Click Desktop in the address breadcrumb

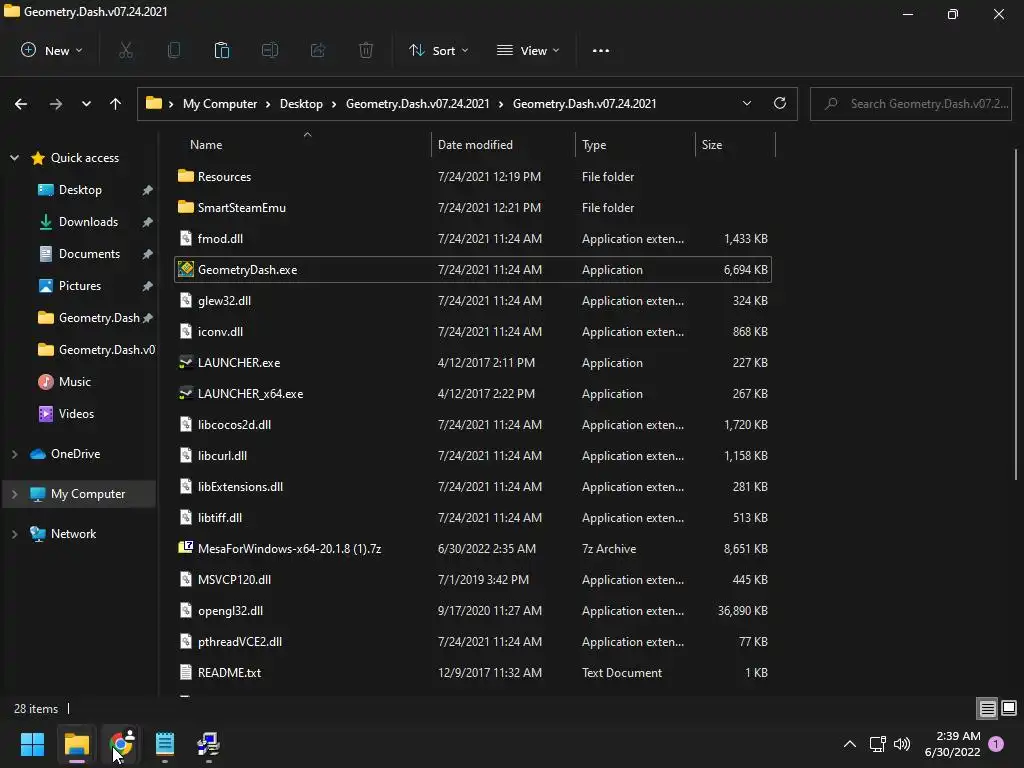[301, 104]
